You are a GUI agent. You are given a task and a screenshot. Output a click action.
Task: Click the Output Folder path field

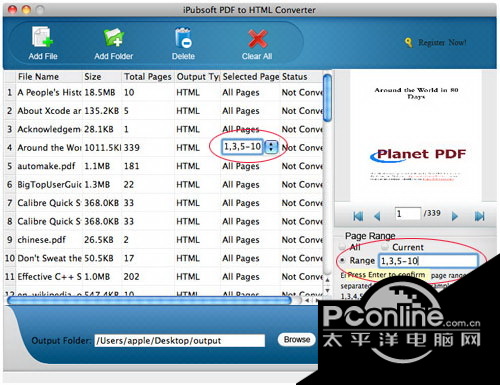point(180,341)
